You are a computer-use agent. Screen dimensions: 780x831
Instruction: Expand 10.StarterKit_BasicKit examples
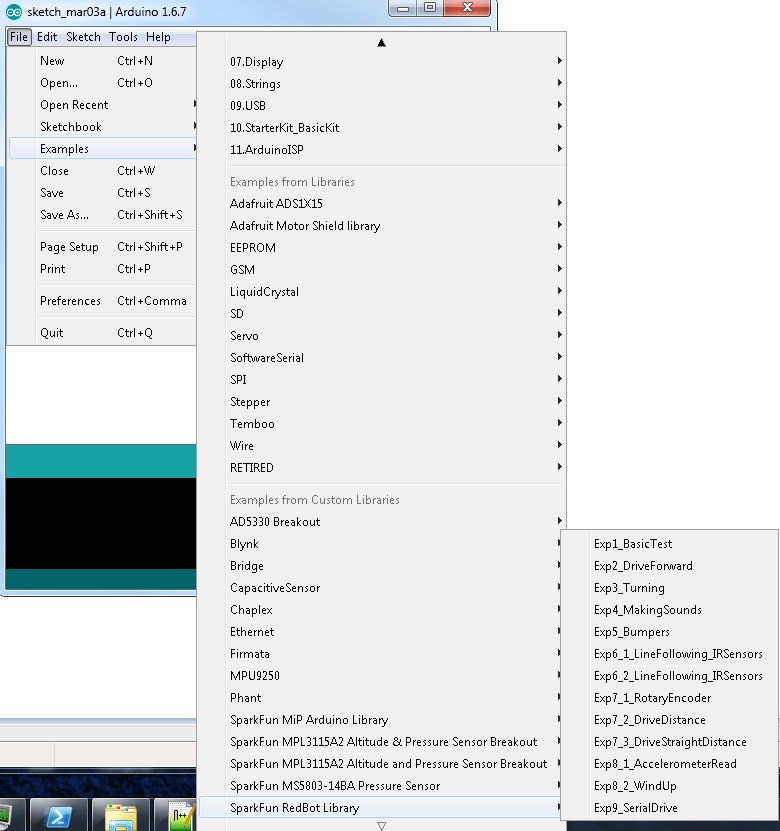click(382, 128)
